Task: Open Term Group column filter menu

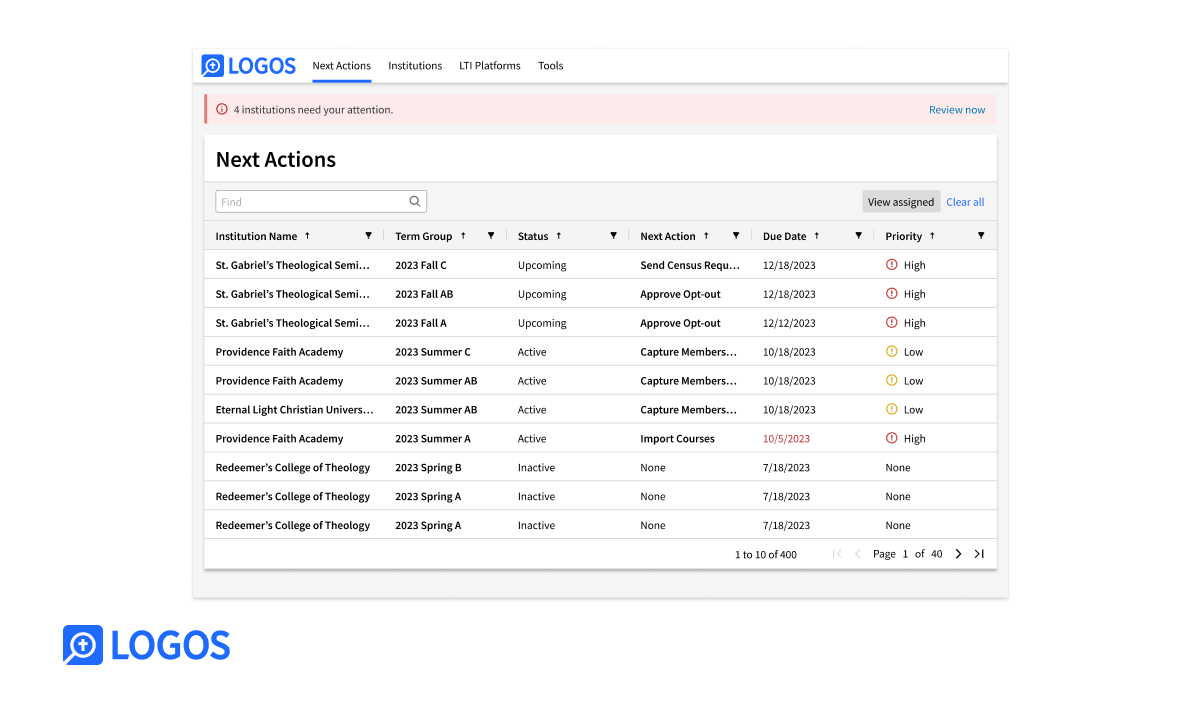Action: [x=491, y=236]
